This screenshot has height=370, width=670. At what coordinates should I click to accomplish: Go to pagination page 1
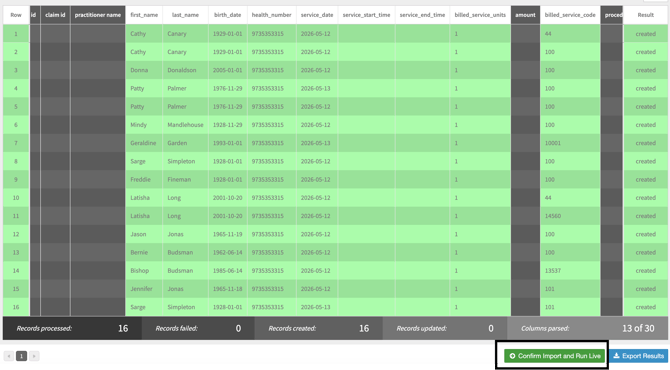click(21, 356)
